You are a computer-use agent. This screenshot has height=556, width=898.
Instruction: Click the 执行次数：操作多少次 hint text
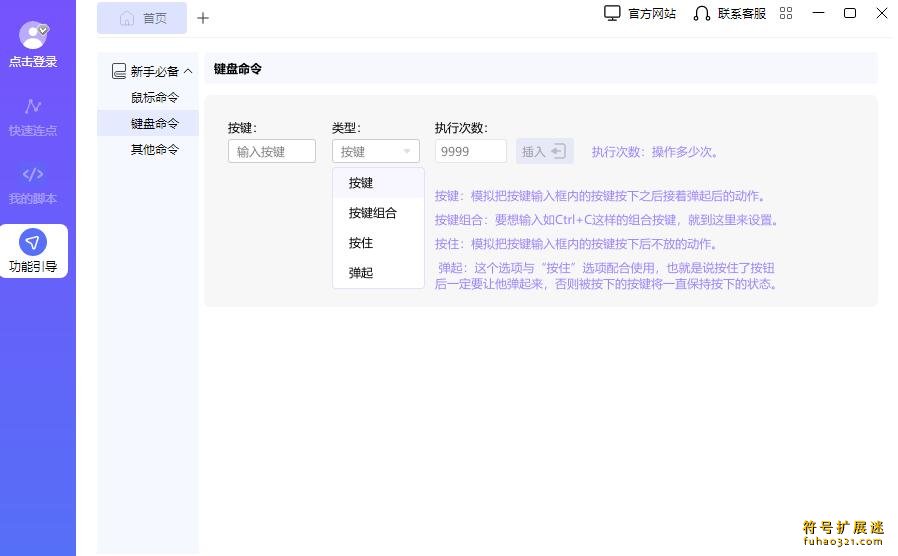pyautogui.click(x=655, y=152)
